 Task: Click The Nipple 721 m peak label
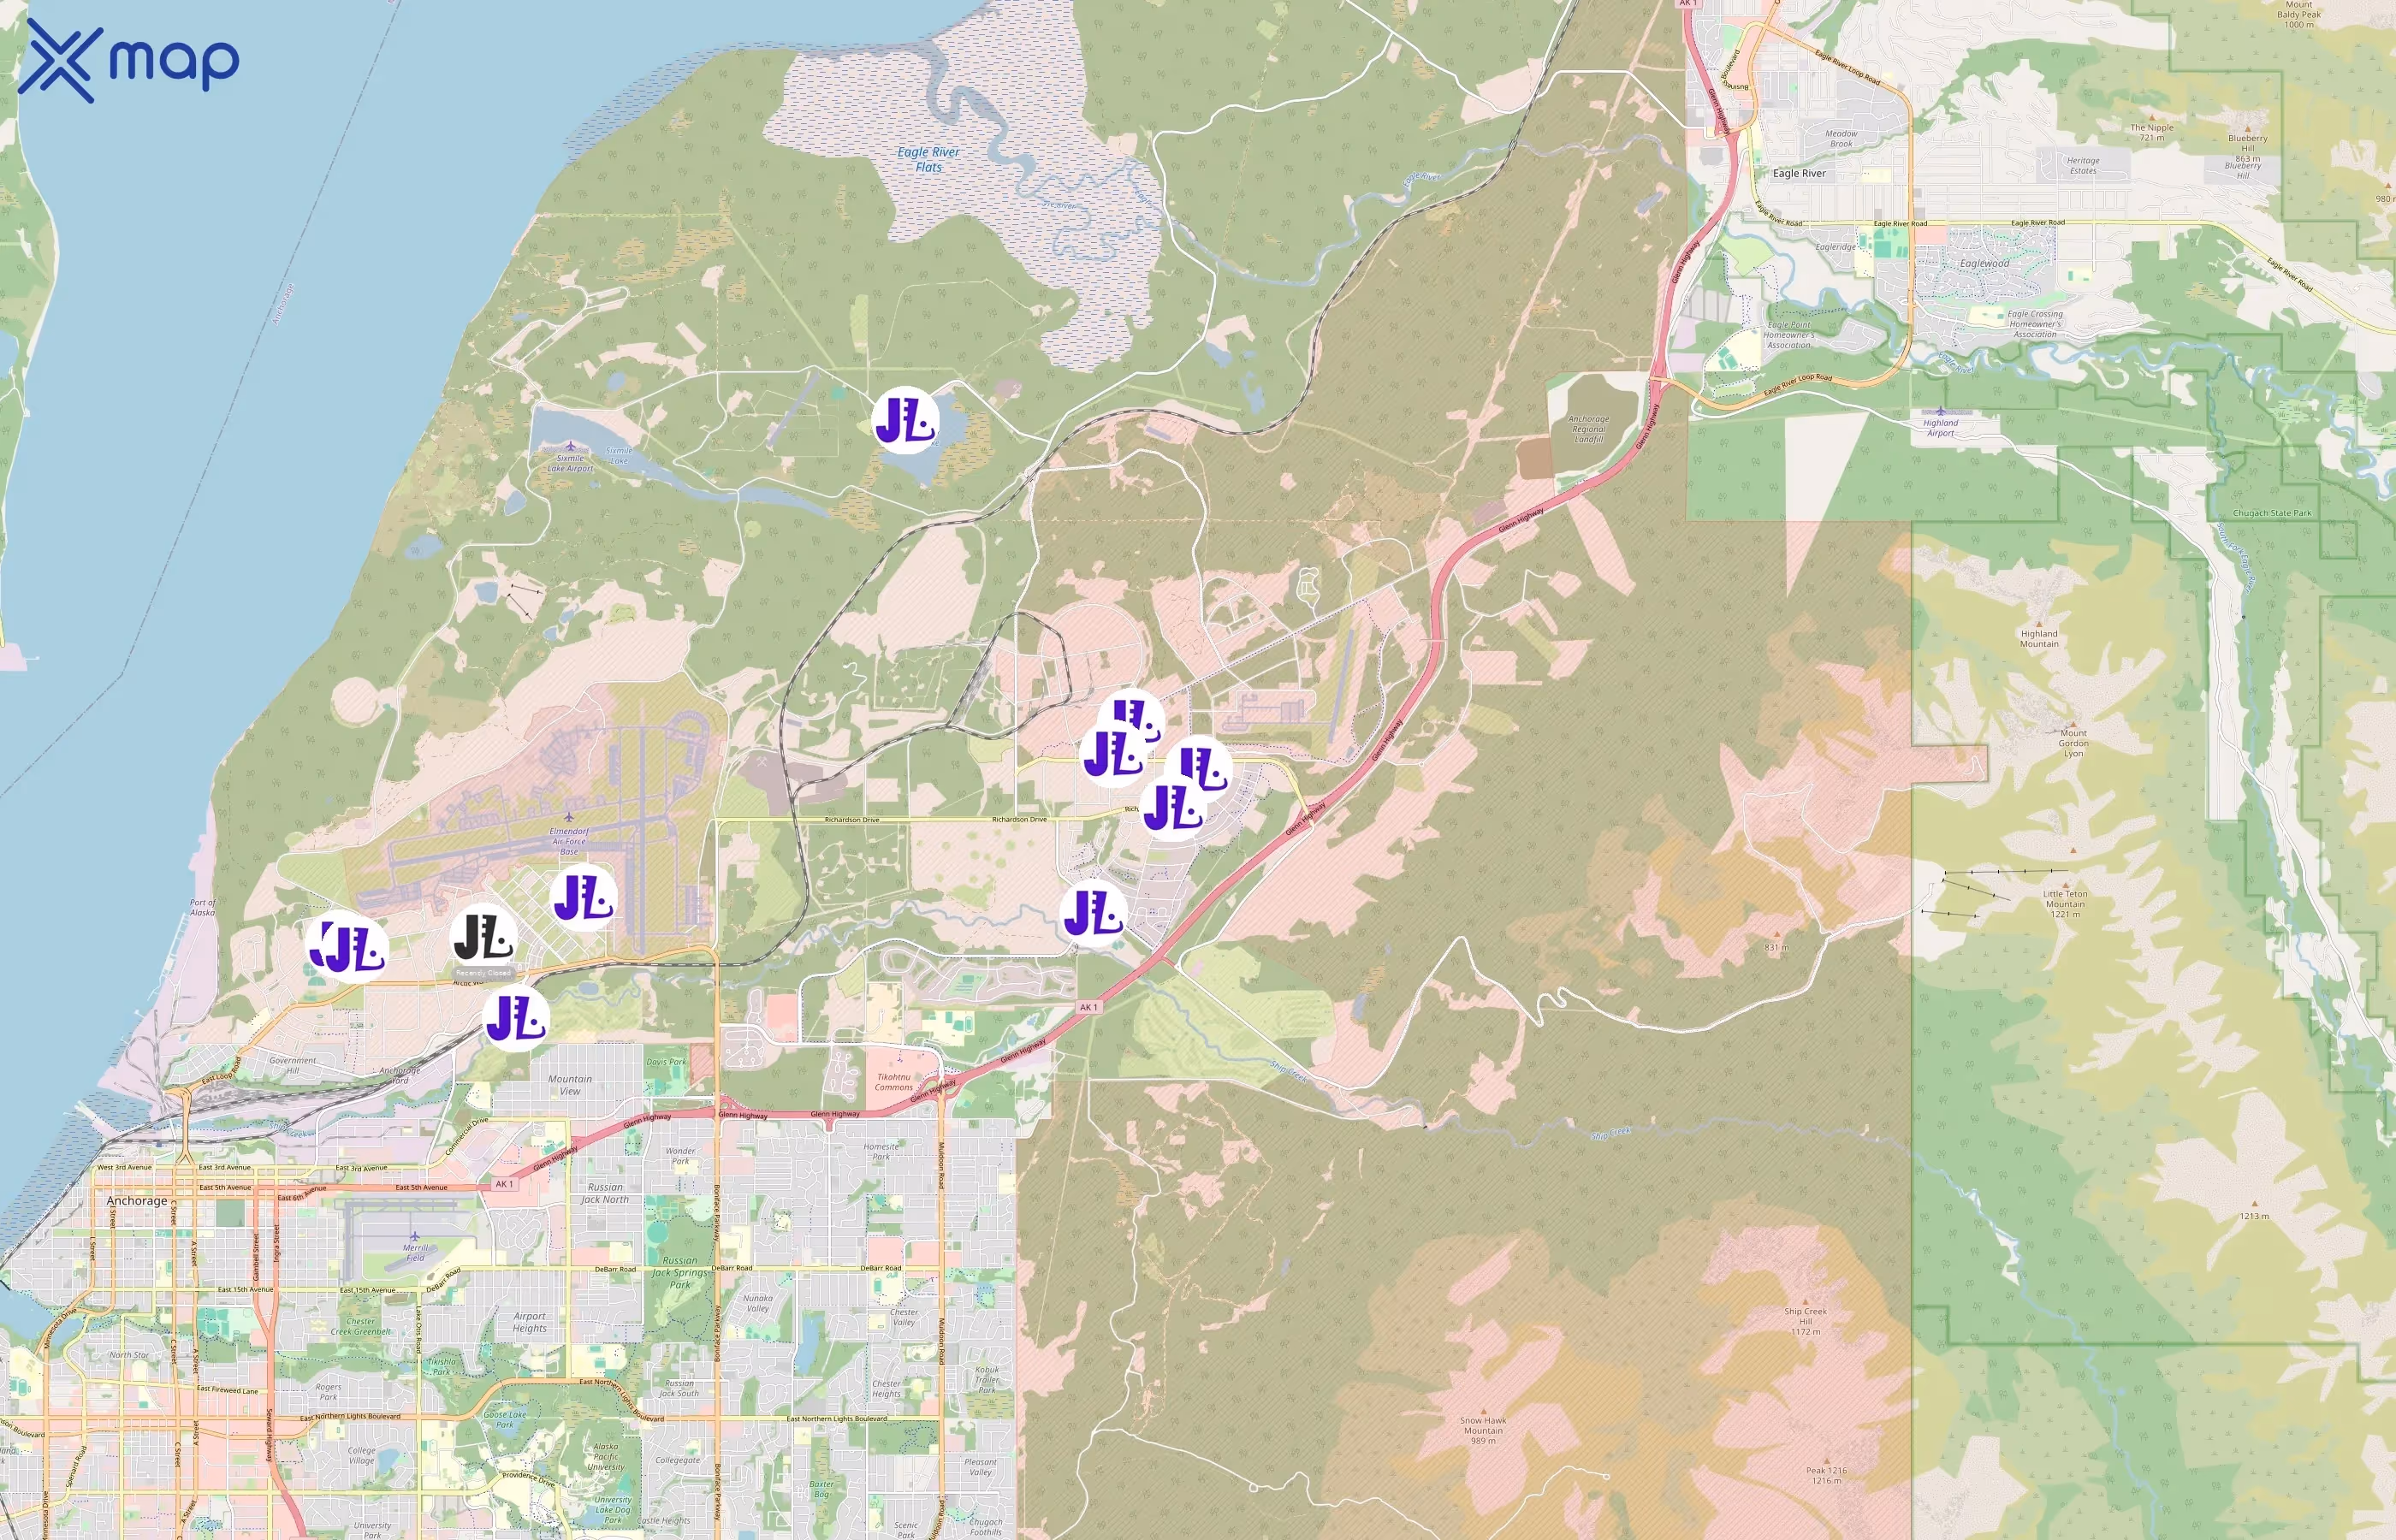2152,132
